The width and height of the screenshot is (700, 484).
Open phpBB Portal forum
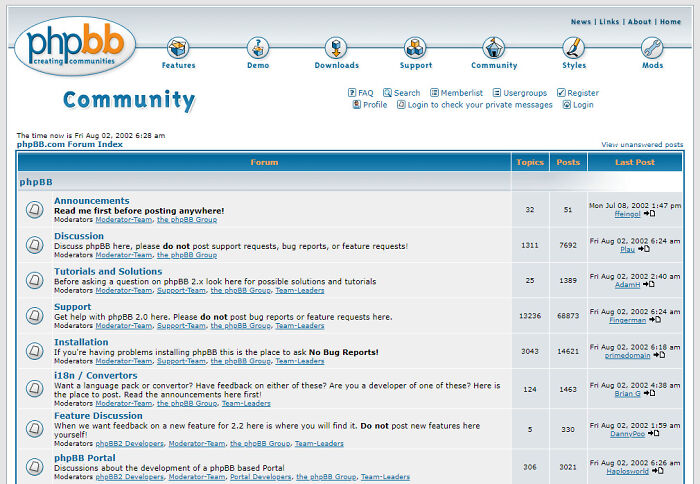pyautogui.click(x=85, y=458)
